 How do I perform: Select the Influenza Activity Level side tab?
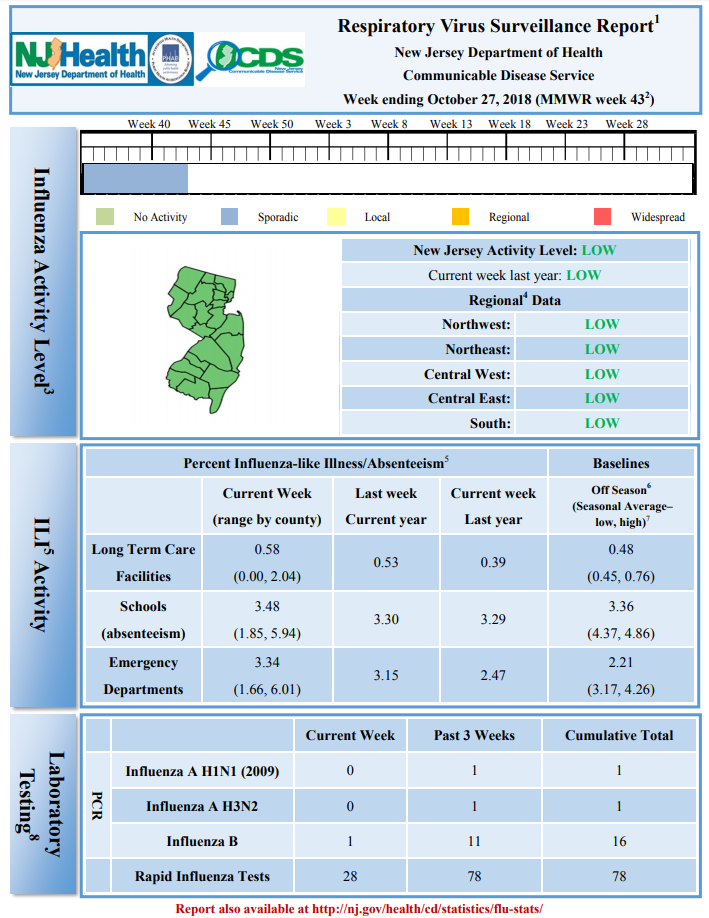[43, 282]
